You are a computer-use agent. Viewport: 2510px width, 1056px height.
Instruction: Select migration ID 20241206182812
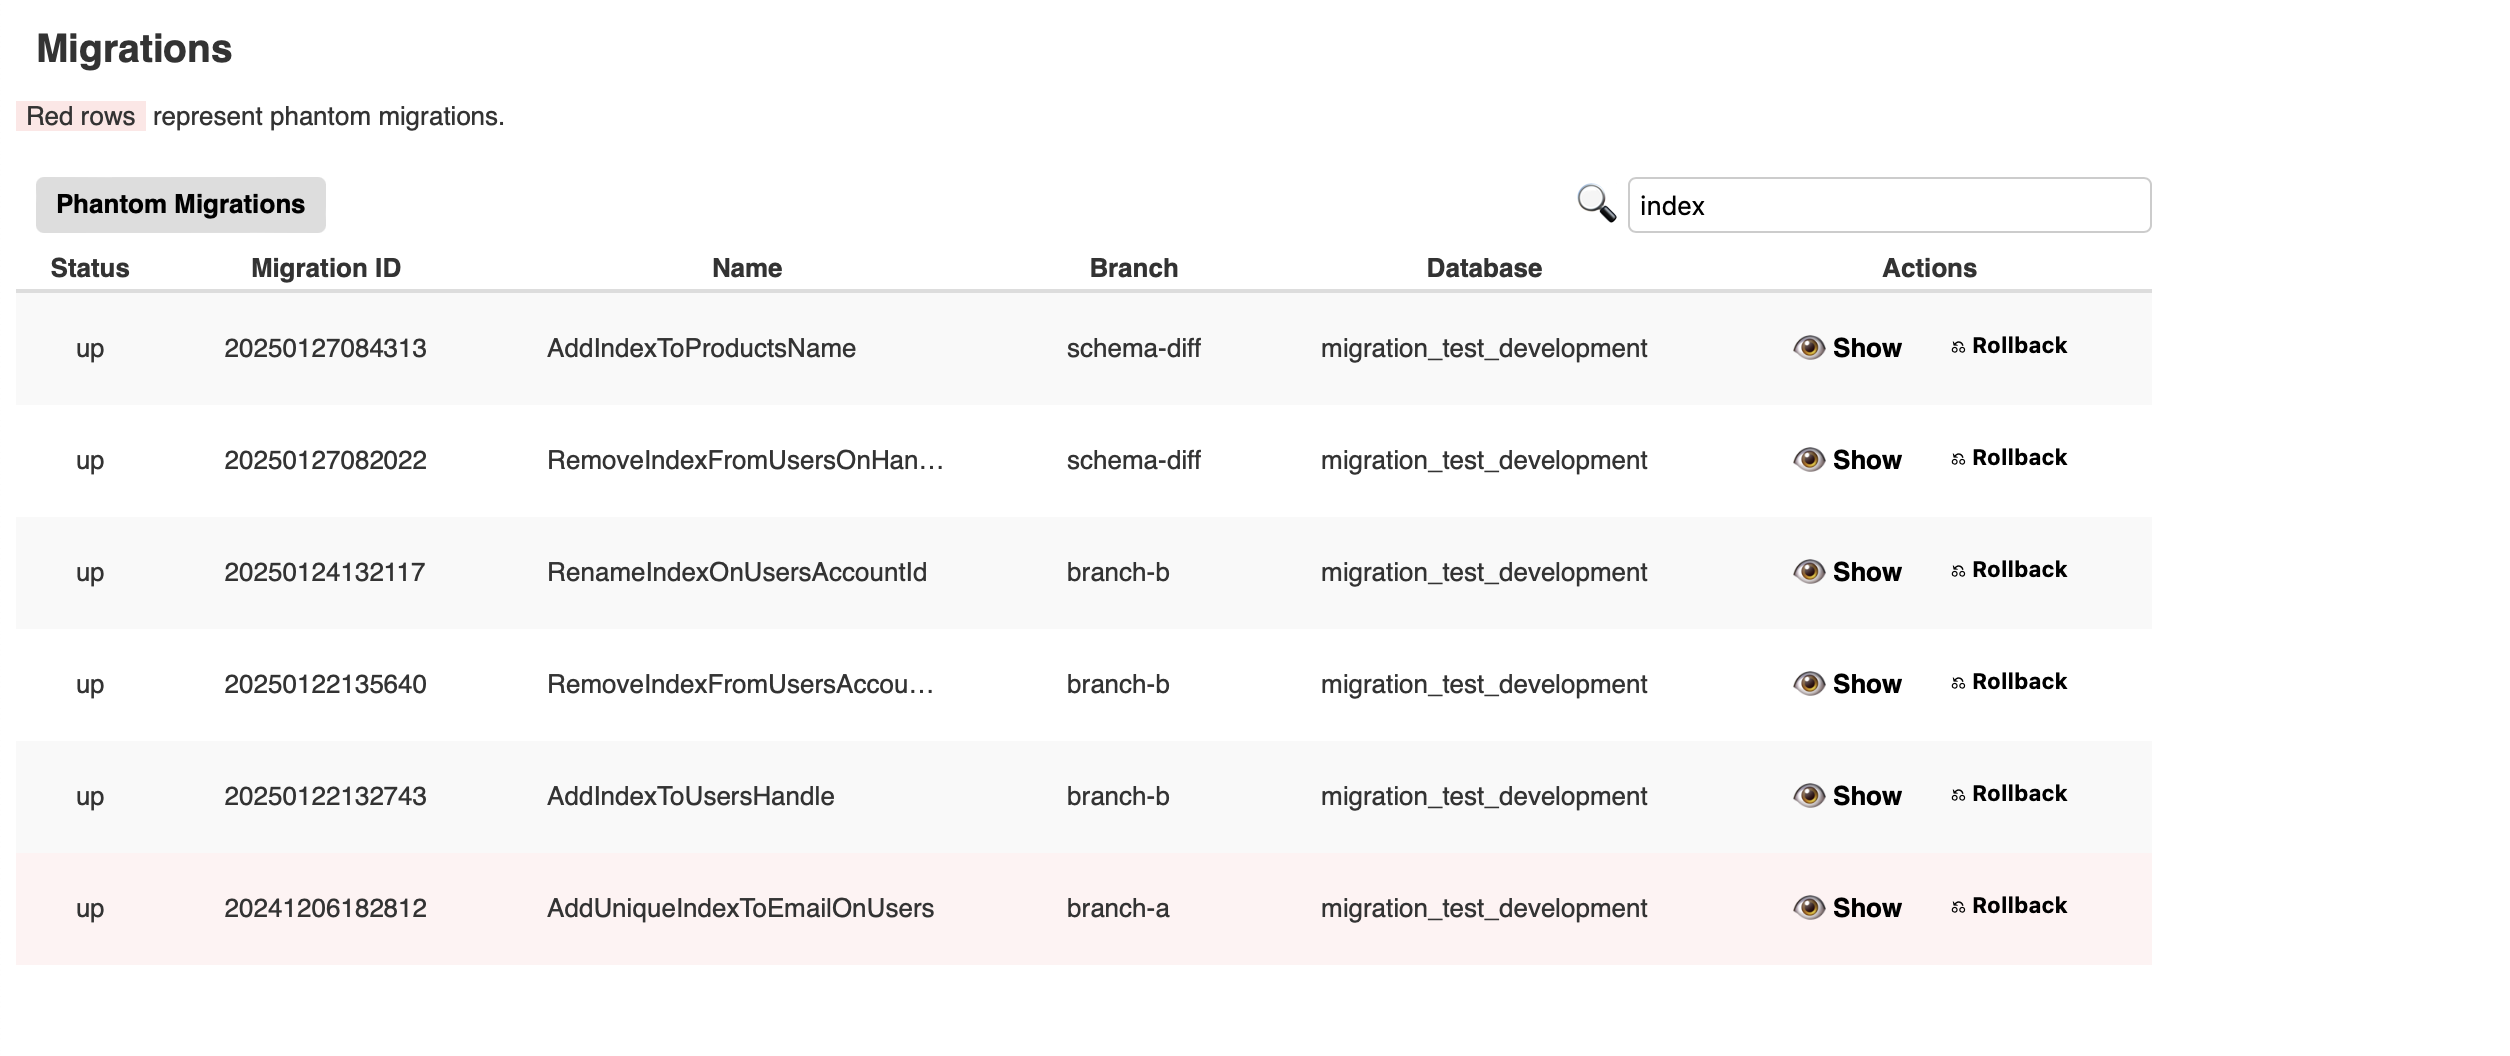[x=325, y=908]
